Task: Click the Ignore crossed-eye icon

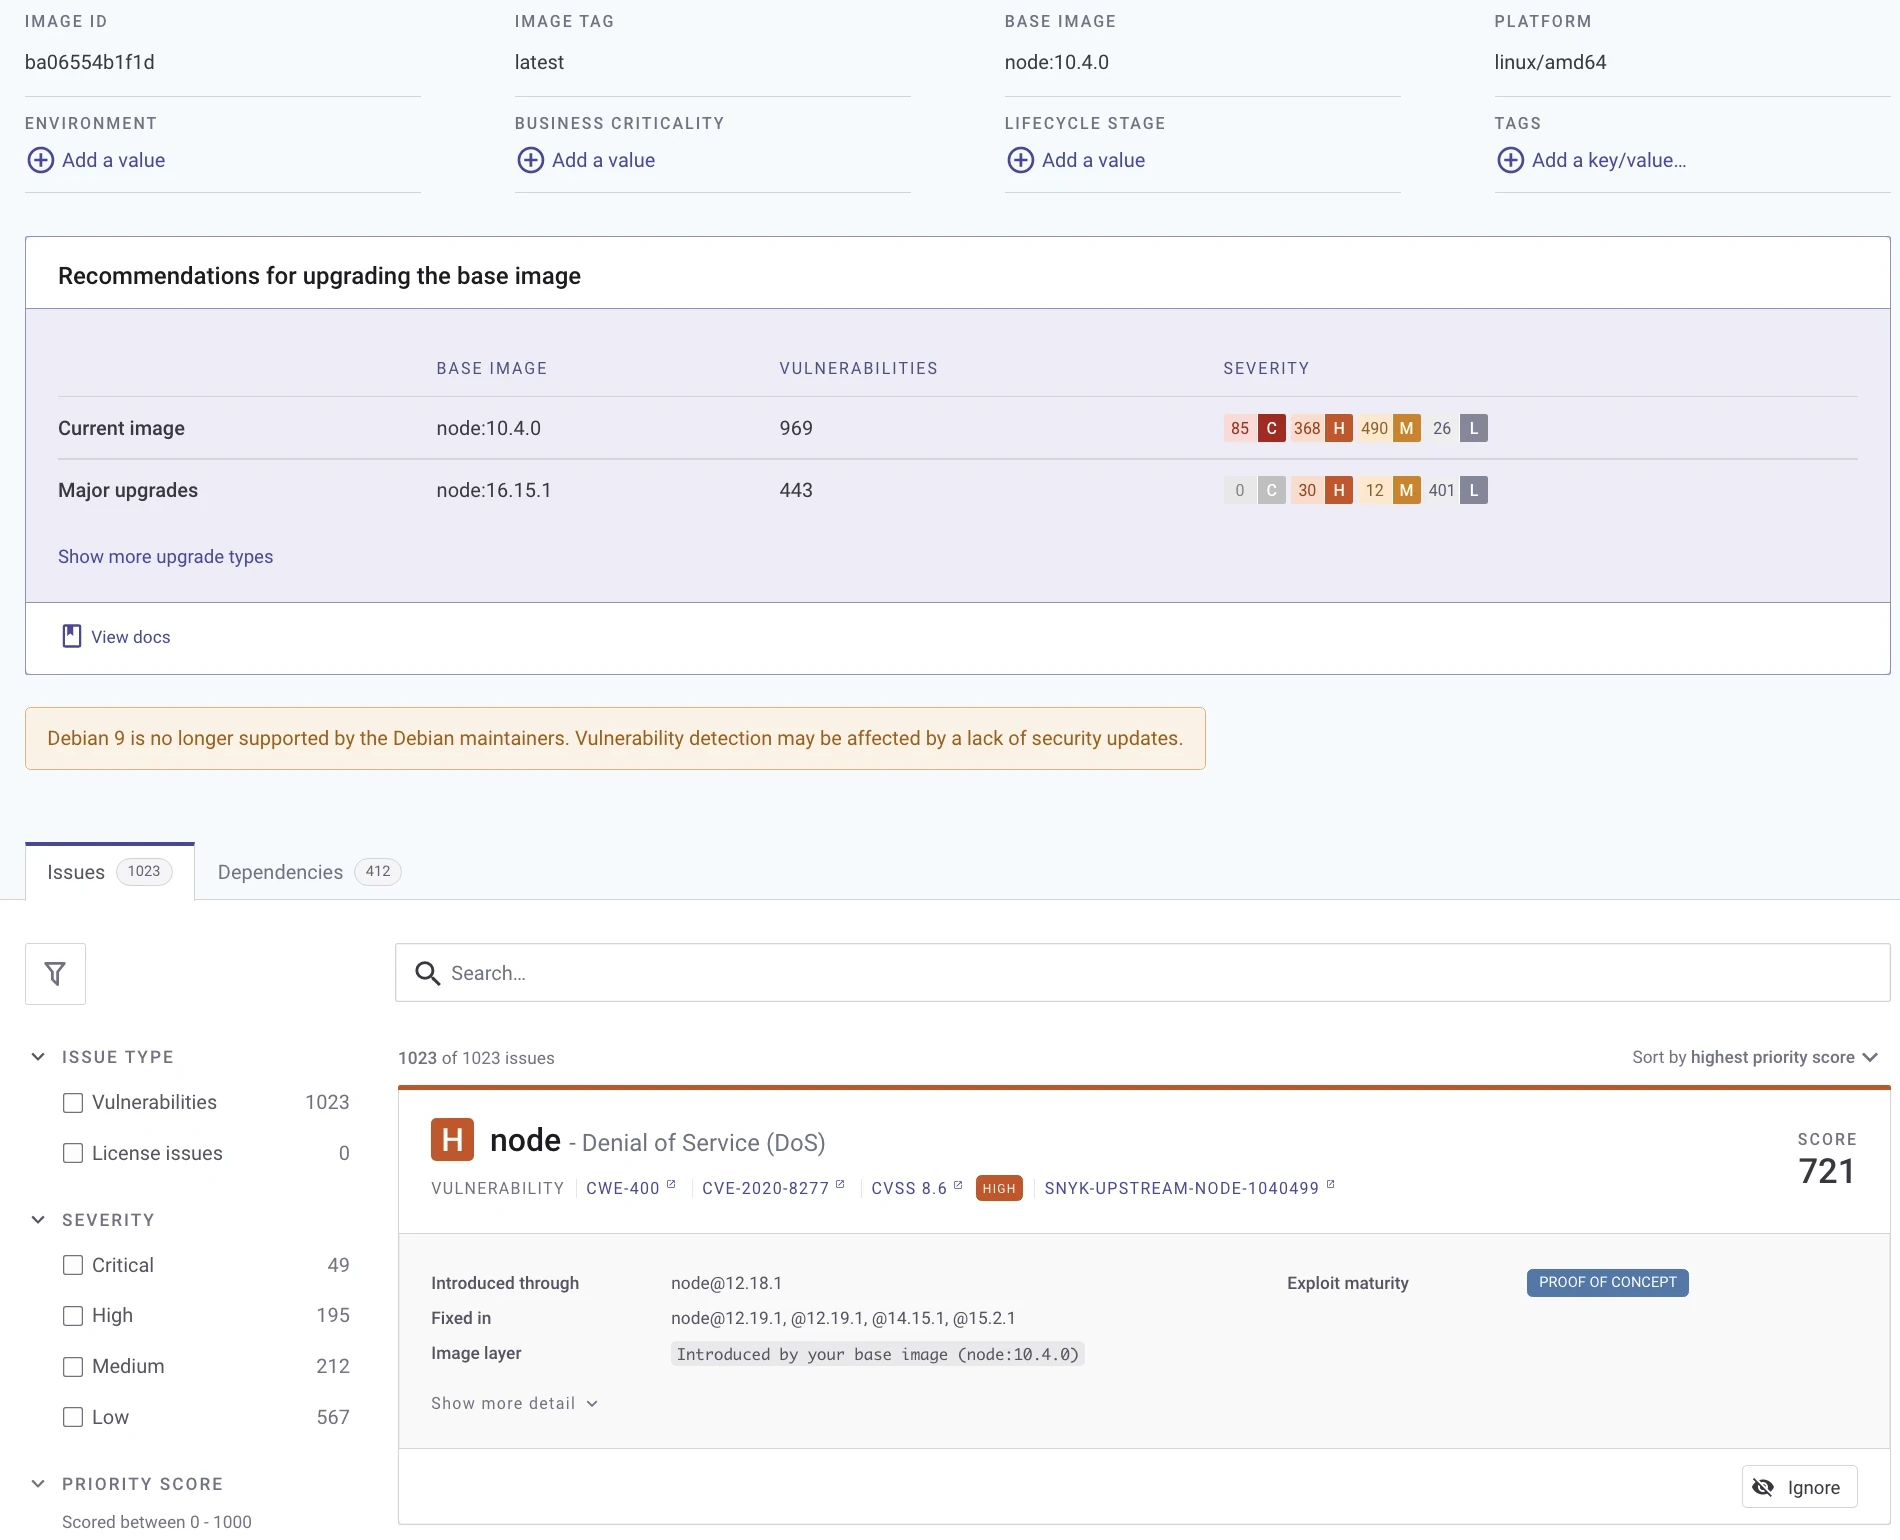Action: [x=1763, y=1487]
